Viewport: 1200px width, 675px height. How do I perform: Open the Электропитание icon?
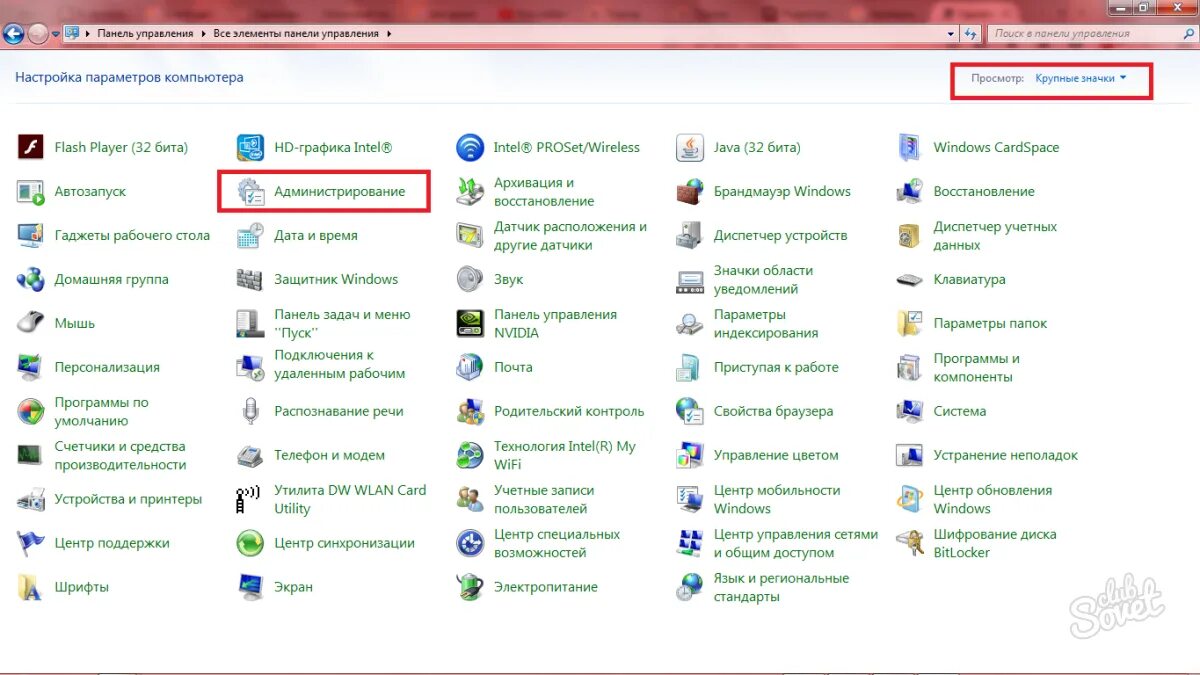click(x=470, y=587)
